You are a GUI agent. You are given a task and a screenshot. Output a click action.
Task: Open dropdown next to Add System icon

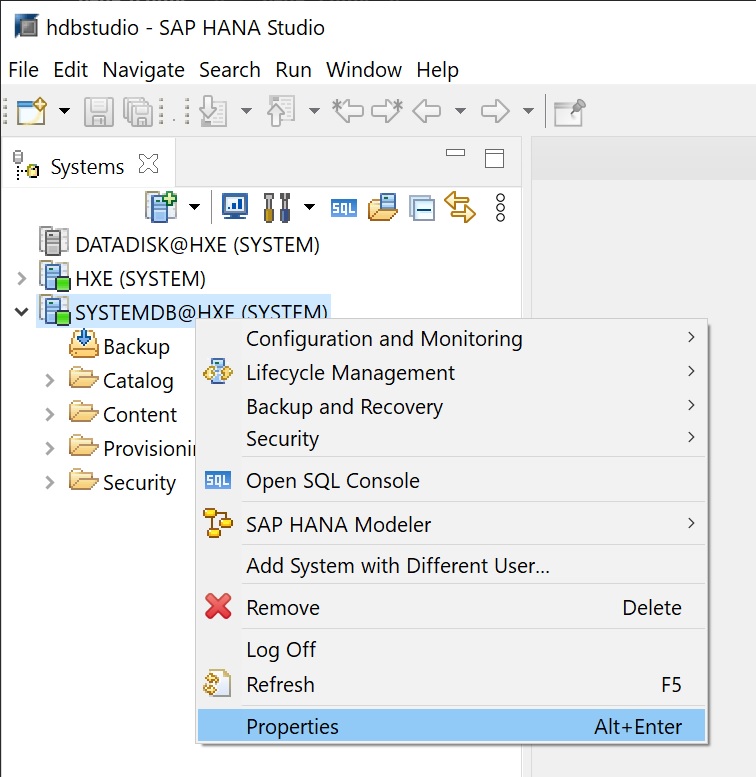194,208
